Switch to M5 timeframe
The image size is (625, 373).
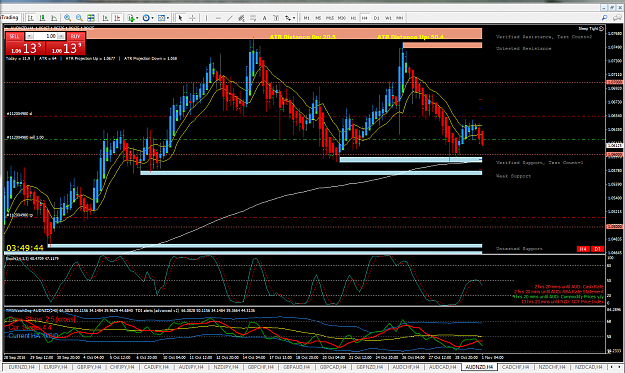[x=318, y=18]
